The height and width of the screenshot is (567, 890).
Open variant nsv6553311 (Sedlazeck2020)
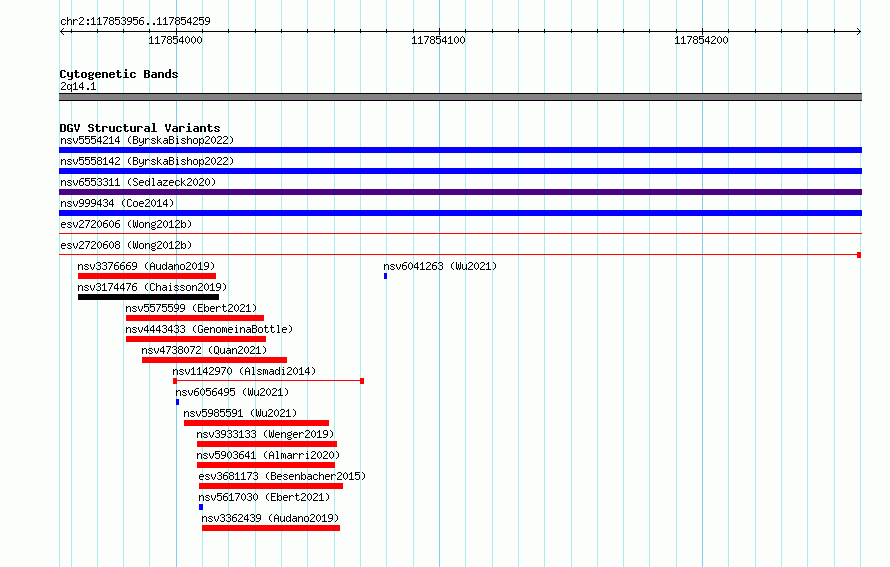point(138,182)
